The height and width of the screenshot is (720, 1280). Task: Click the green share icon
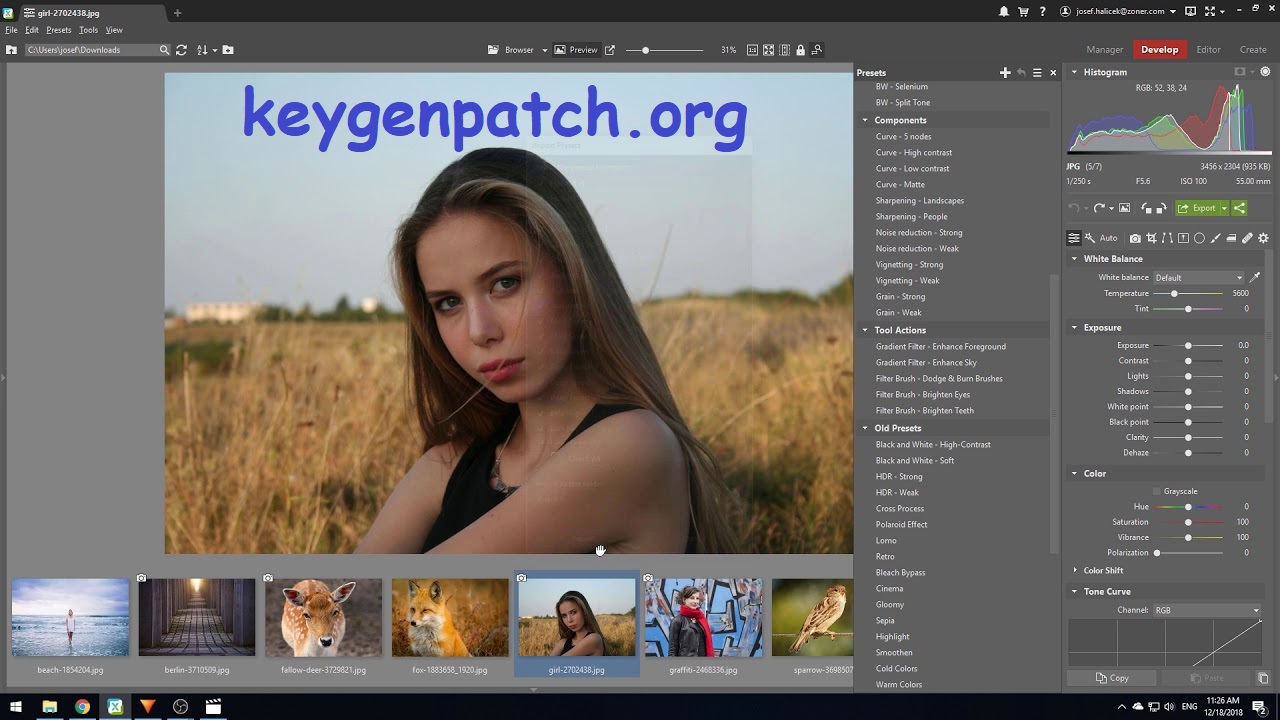point(1239,208)
